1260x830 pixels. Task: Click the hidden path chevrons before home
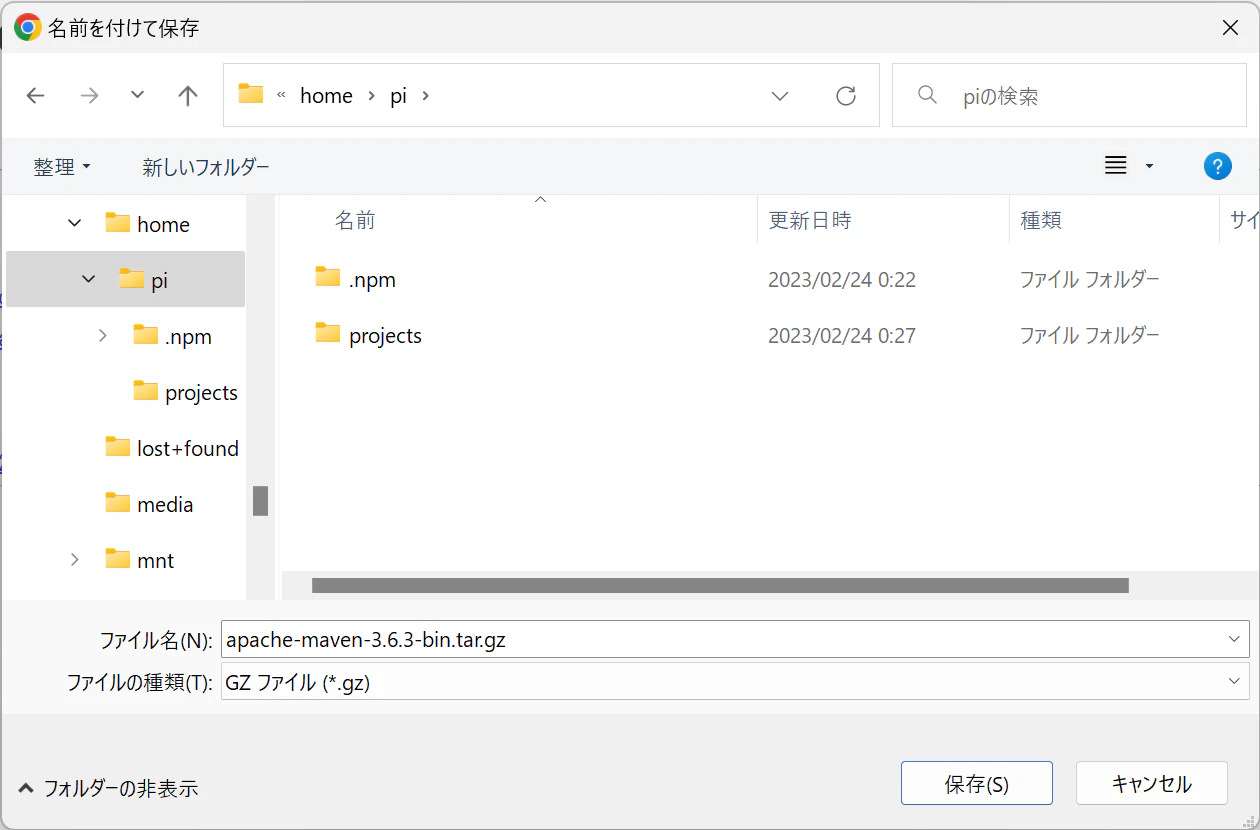coord(281,95)
